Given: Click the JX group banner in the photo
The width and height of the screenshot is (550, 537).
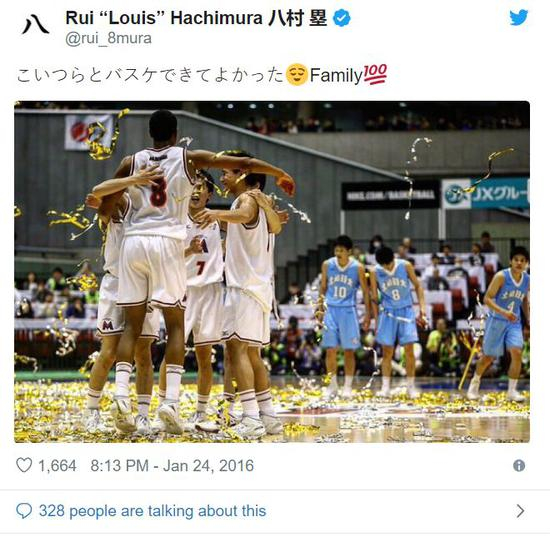Looking at the screenshot, I should click(485, 194).
